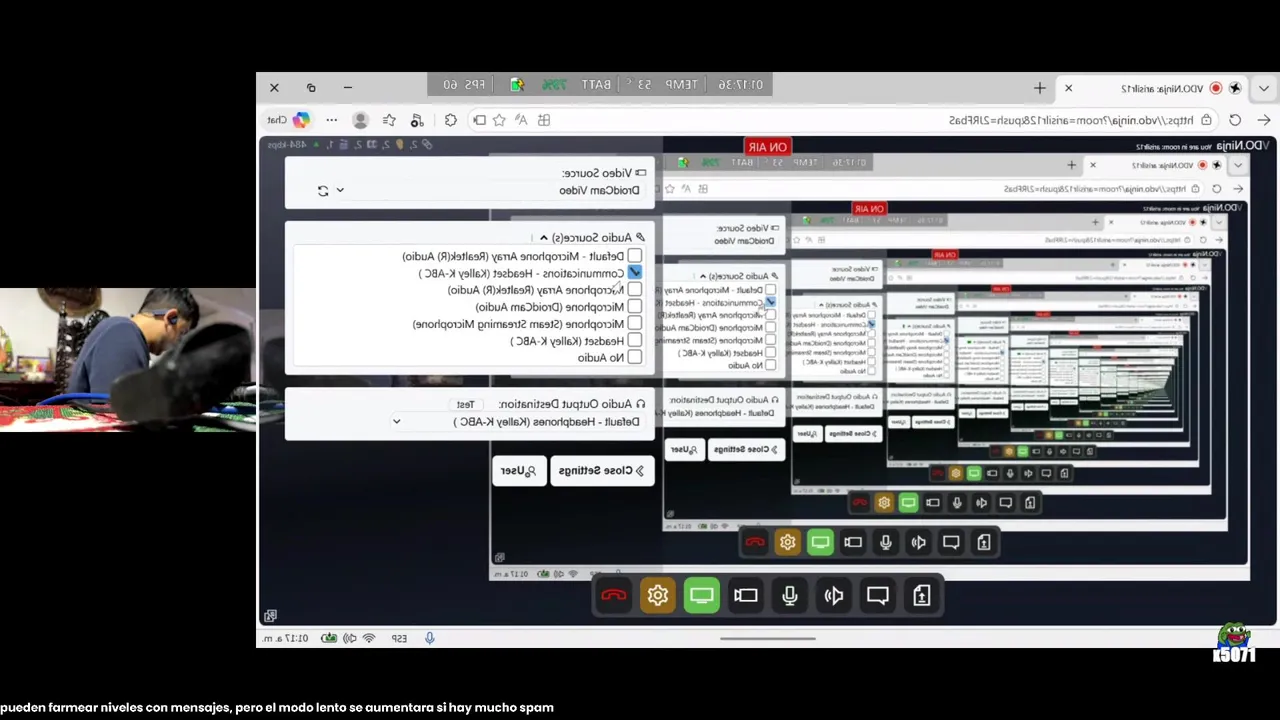Screen dimensions: 1280x720
Task: Refresh the video source with the circular arrows icon
Action: pyautogui.click(x=323, y=190)
